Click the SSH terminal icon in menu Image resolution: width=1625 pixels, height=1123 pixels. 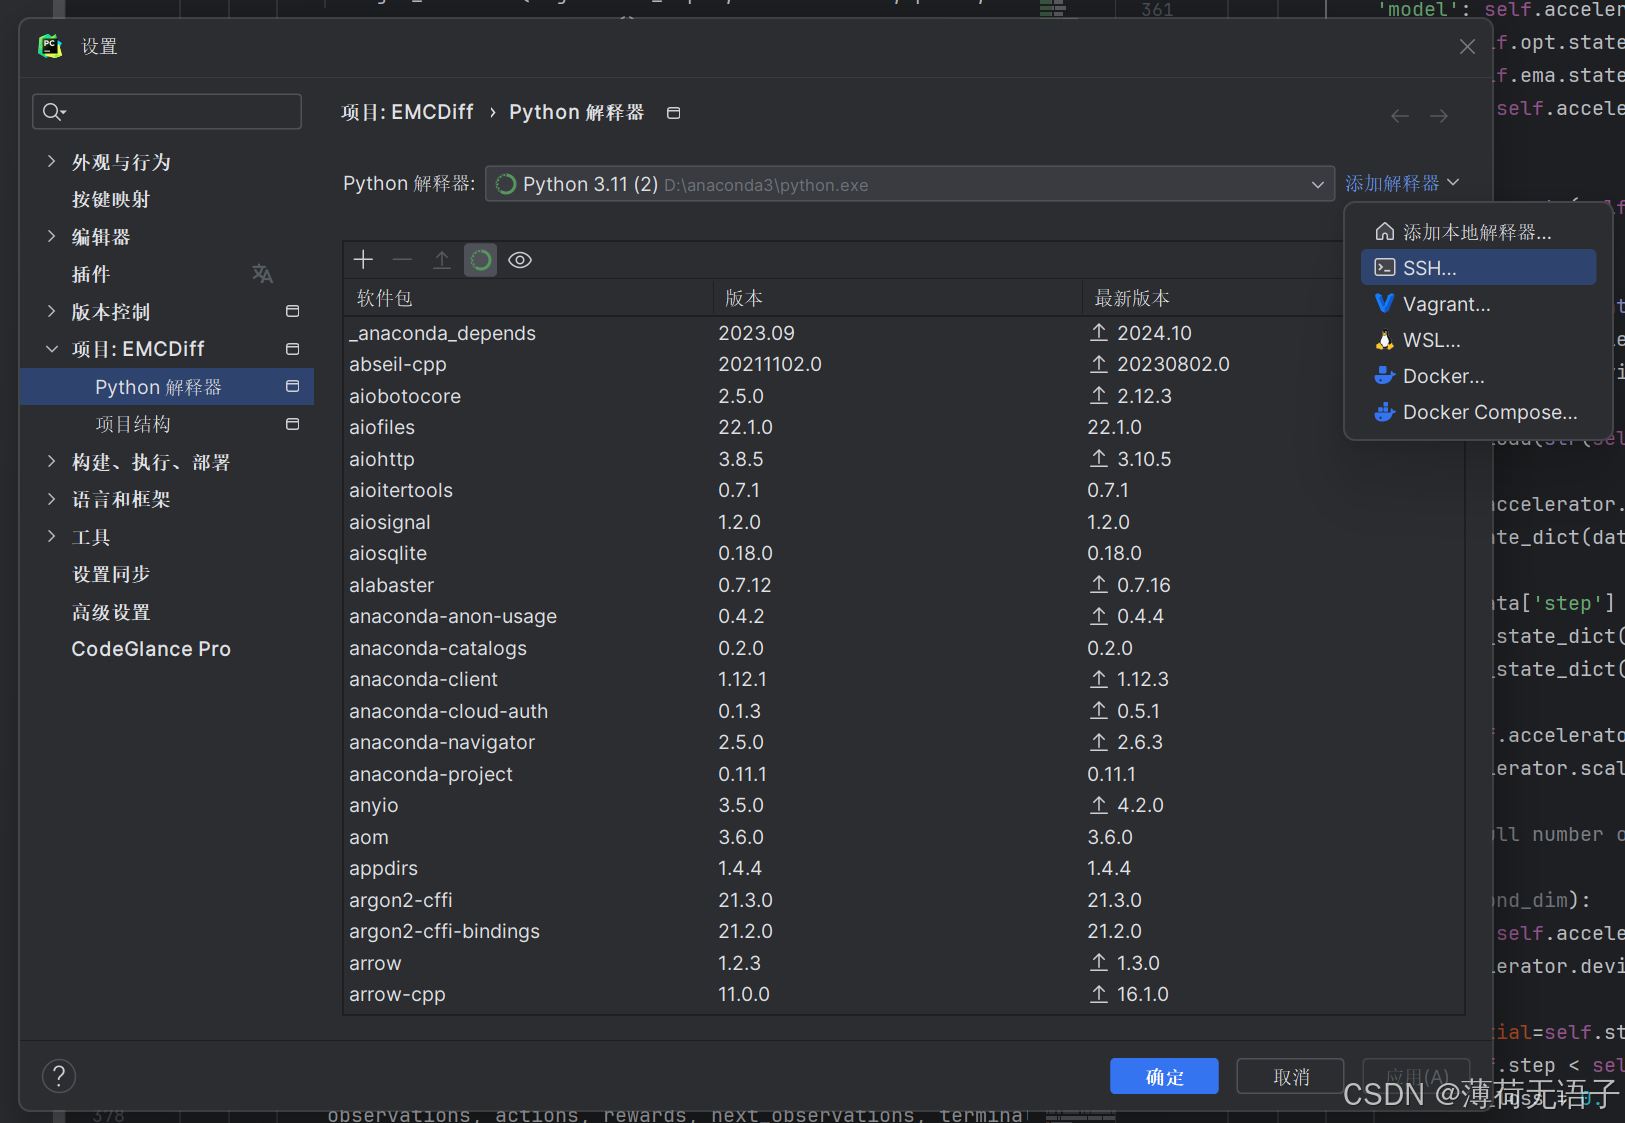[1384, 268]
